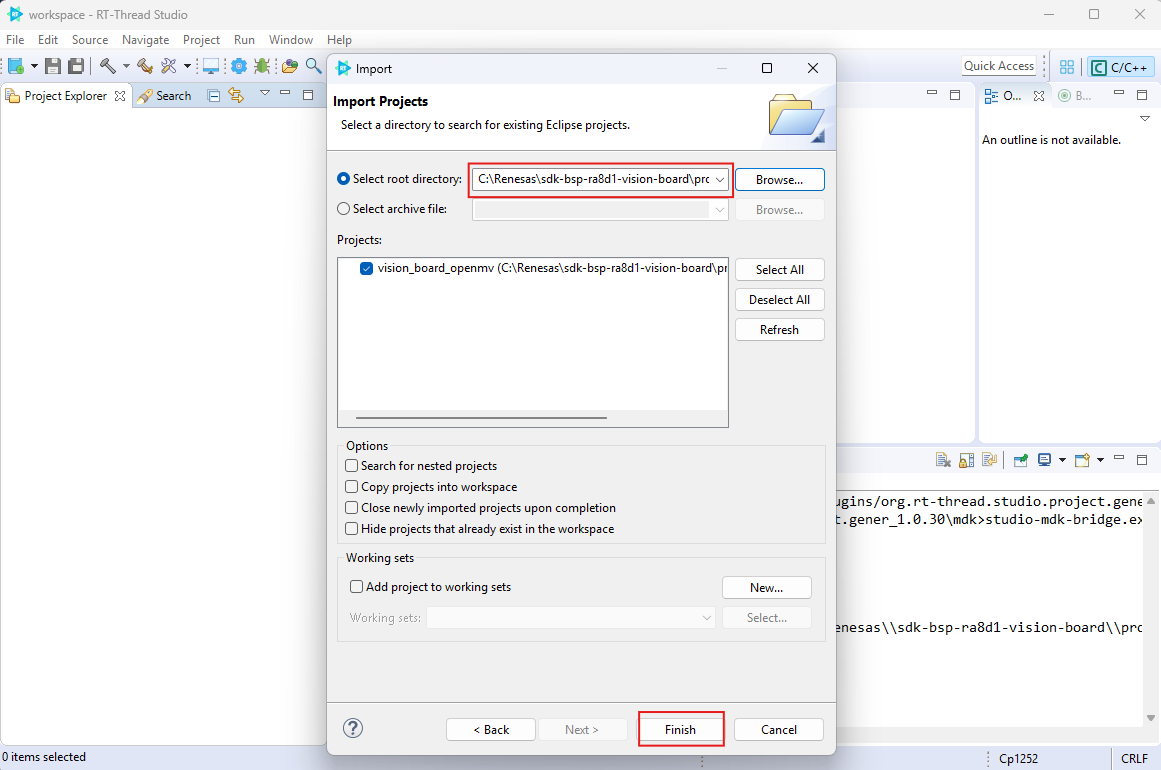Open the Navigate menu

(x=145, y=40)
